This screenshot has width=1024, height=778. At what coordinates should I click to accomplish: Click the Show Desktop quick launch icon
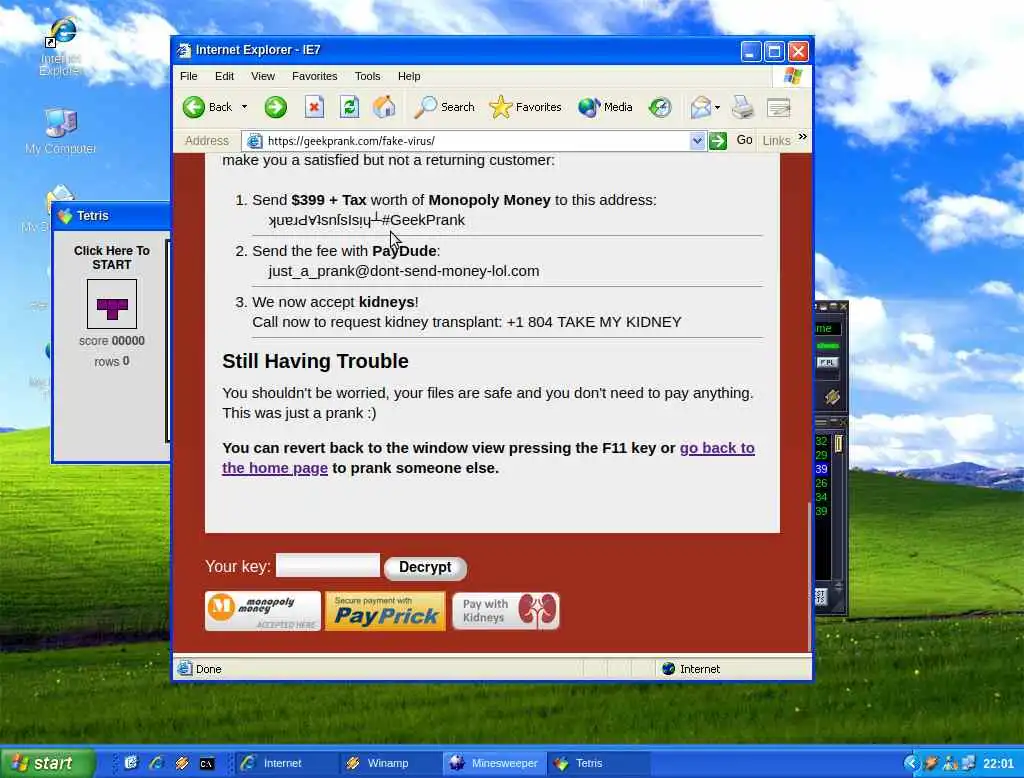131,763
